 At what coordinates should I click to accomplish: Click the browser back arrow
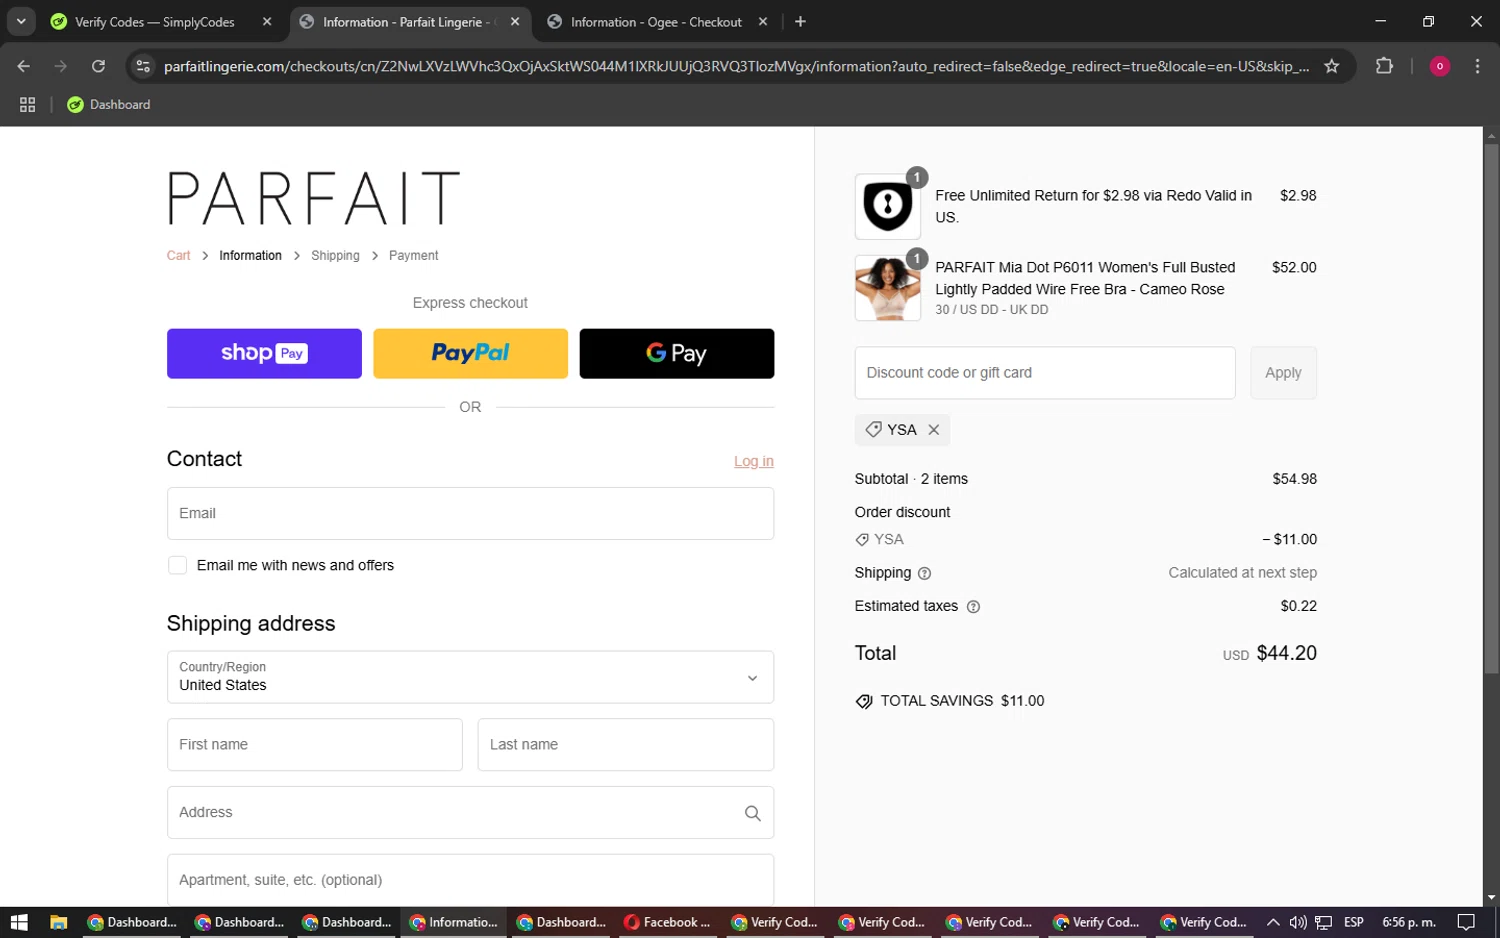coord(24,66)
